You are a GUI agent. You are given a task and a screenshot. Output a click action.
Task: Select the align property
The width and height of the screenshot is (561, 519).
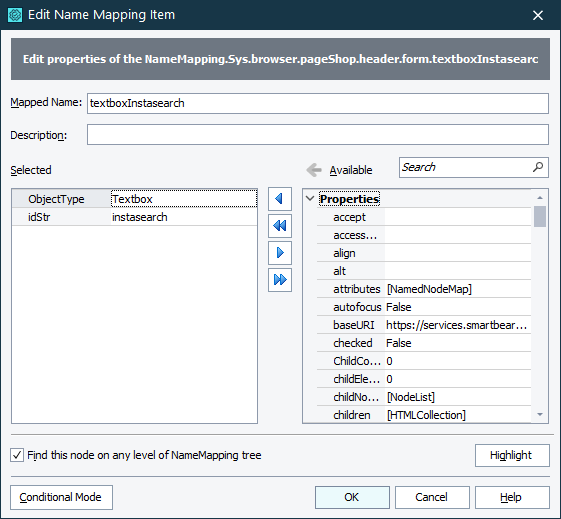point(424,253)
